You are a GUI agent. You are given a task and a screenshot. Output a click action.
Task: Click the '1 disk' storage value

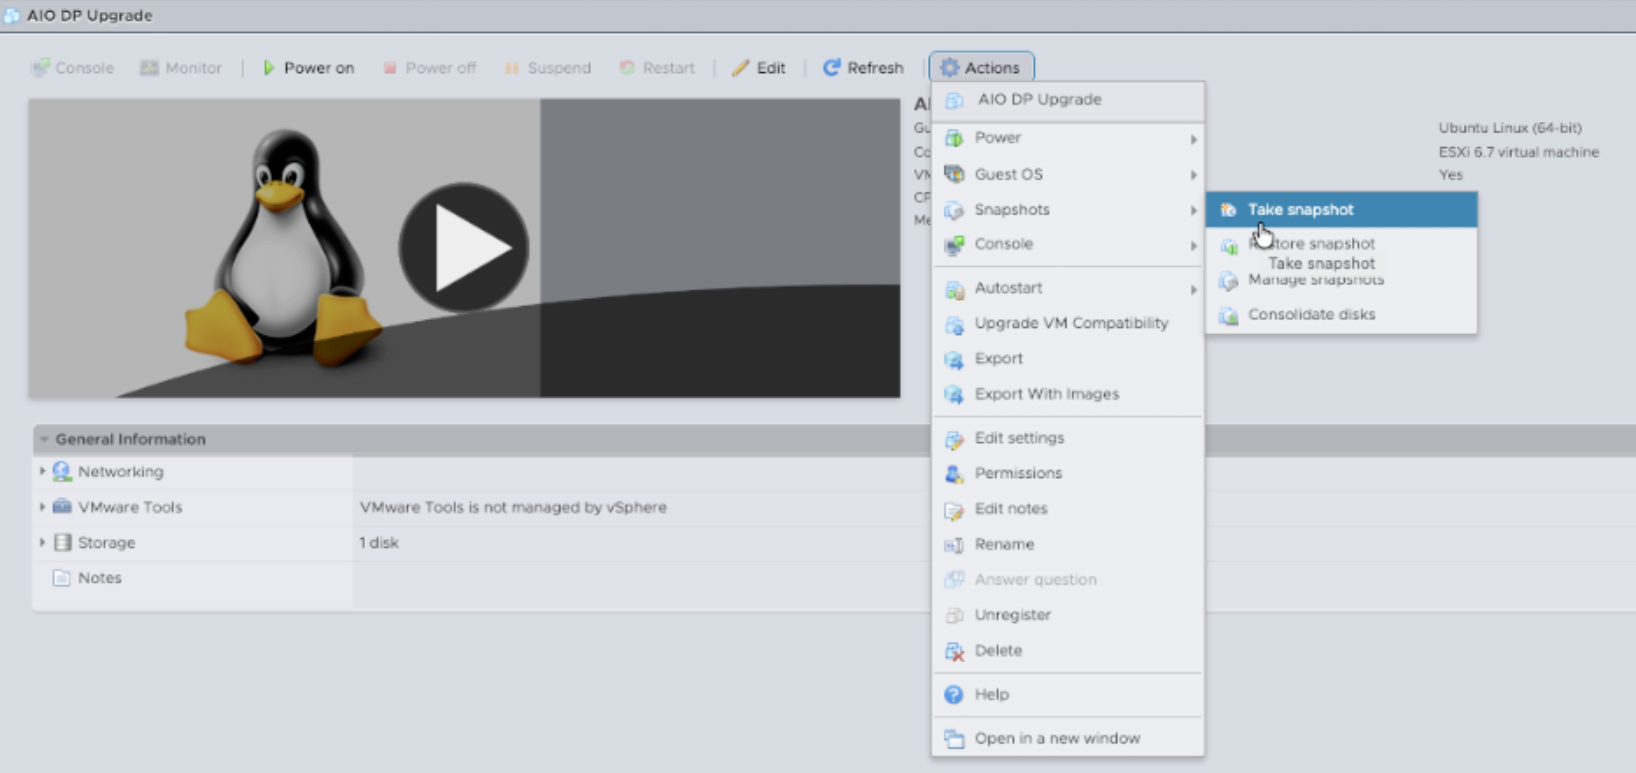tap(379, 543)
